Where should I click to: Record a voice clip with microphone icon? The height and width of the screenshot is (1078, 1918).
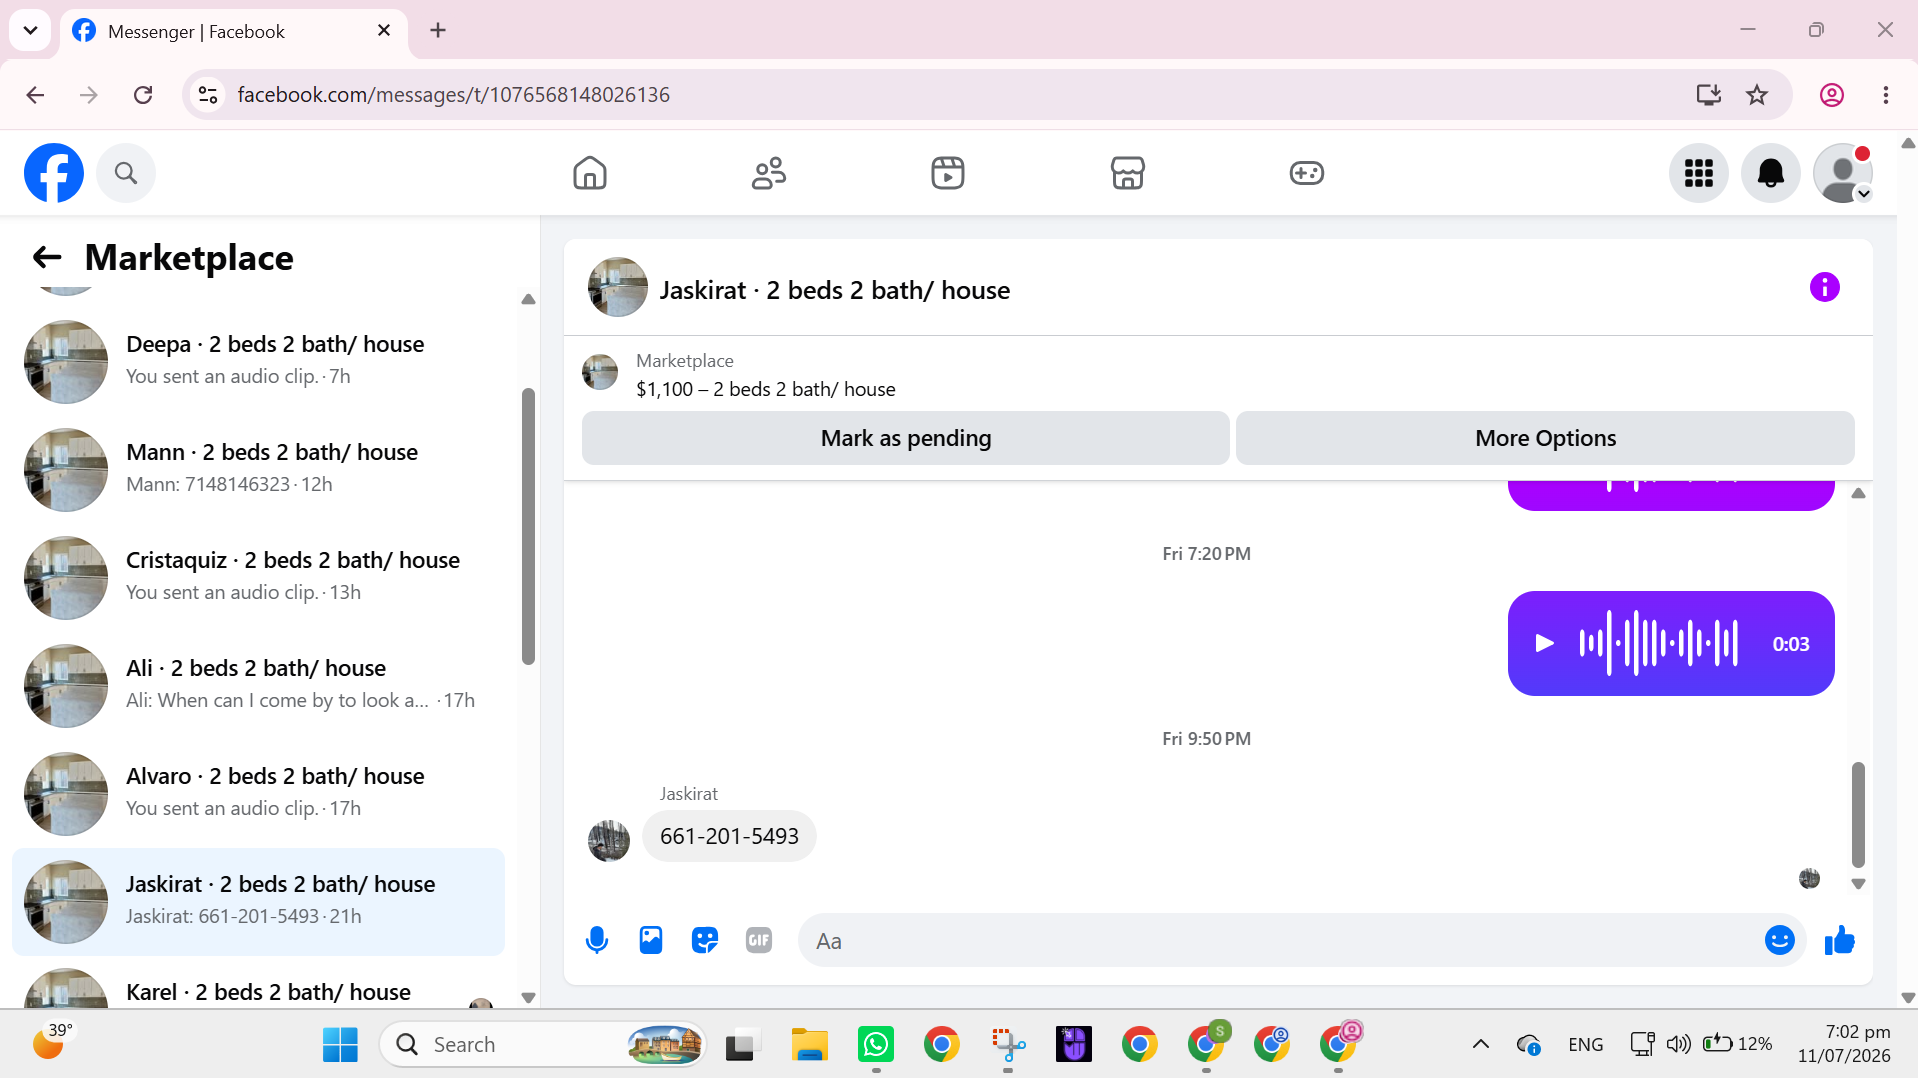pyautogui.click(x=597, y=940)
